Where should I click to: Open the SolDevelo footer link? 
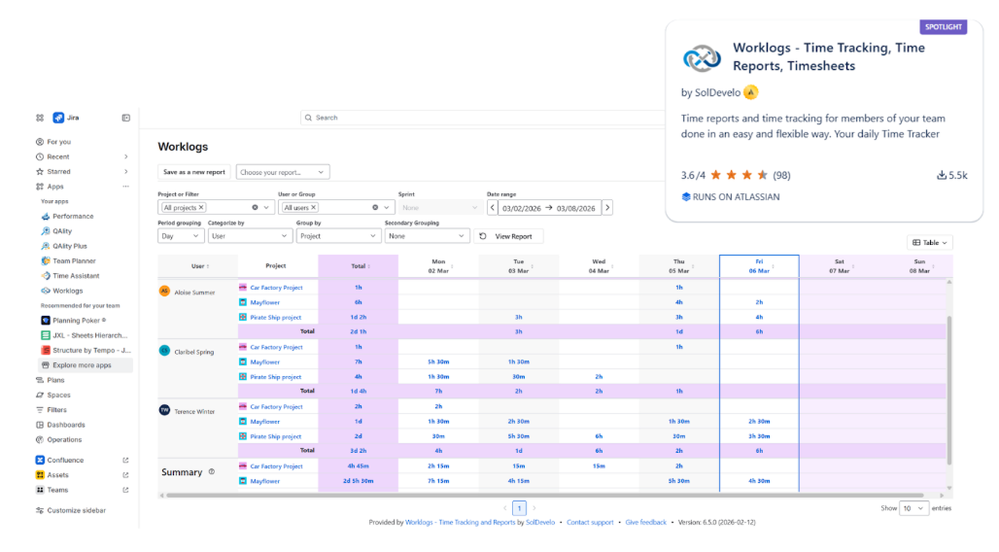click(x=540, y=523)
